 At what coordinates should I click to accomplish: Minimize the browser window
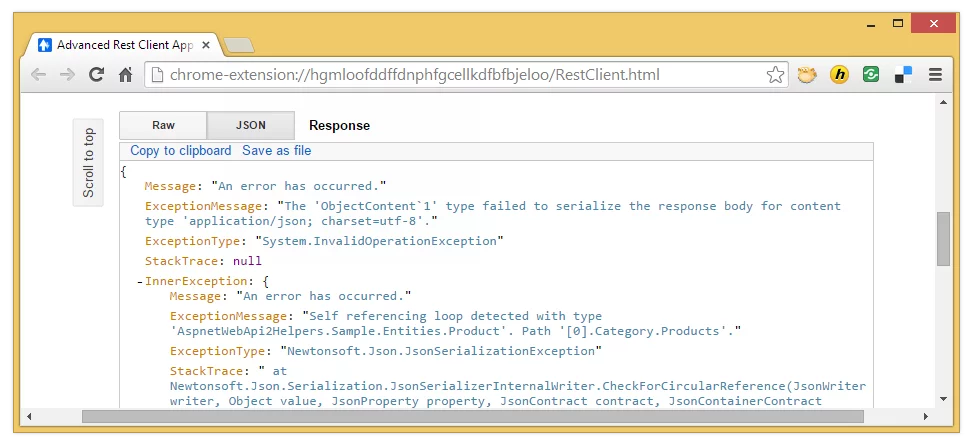pyautogui.click(x=871, y=24)
